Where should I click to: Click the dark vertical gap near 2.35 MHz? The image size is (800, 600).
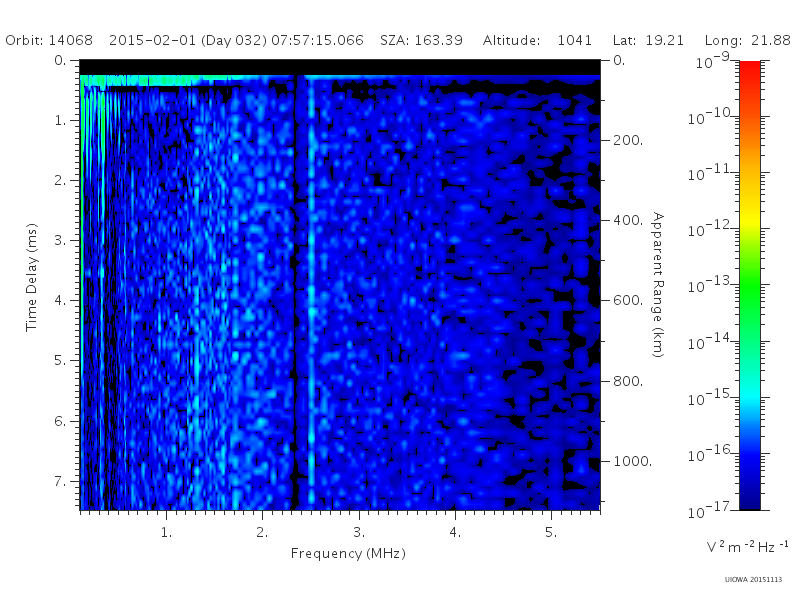[x=295, y=293]
